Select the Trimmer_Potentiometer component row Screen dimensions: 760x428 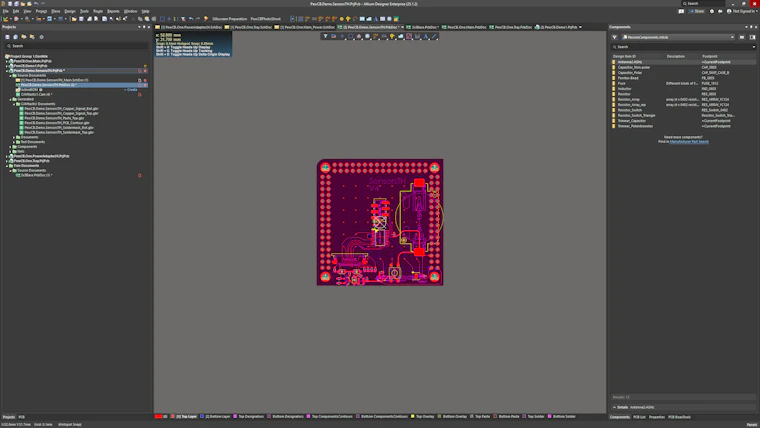click(683, 126)
